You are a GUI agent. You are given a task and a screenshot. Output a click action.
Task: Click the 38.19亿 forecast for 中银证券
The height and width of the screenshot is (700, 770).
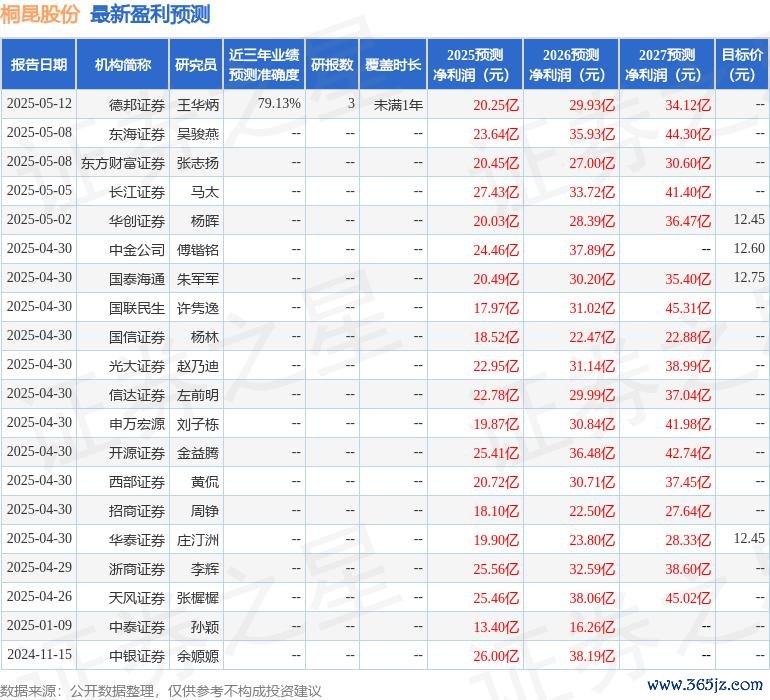[x=592, y=655]
